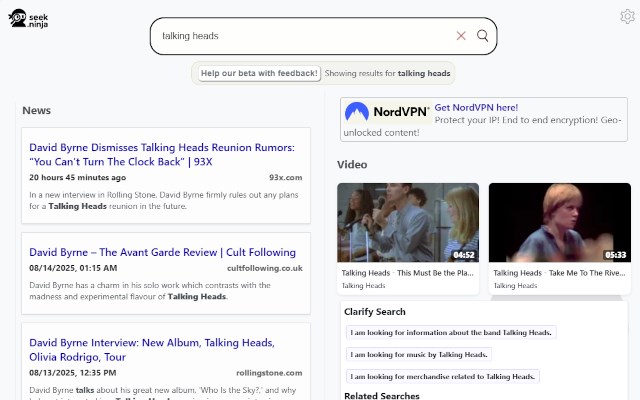Click the 08/14/2025, 01:15 AM timestamp

point(73,268)
